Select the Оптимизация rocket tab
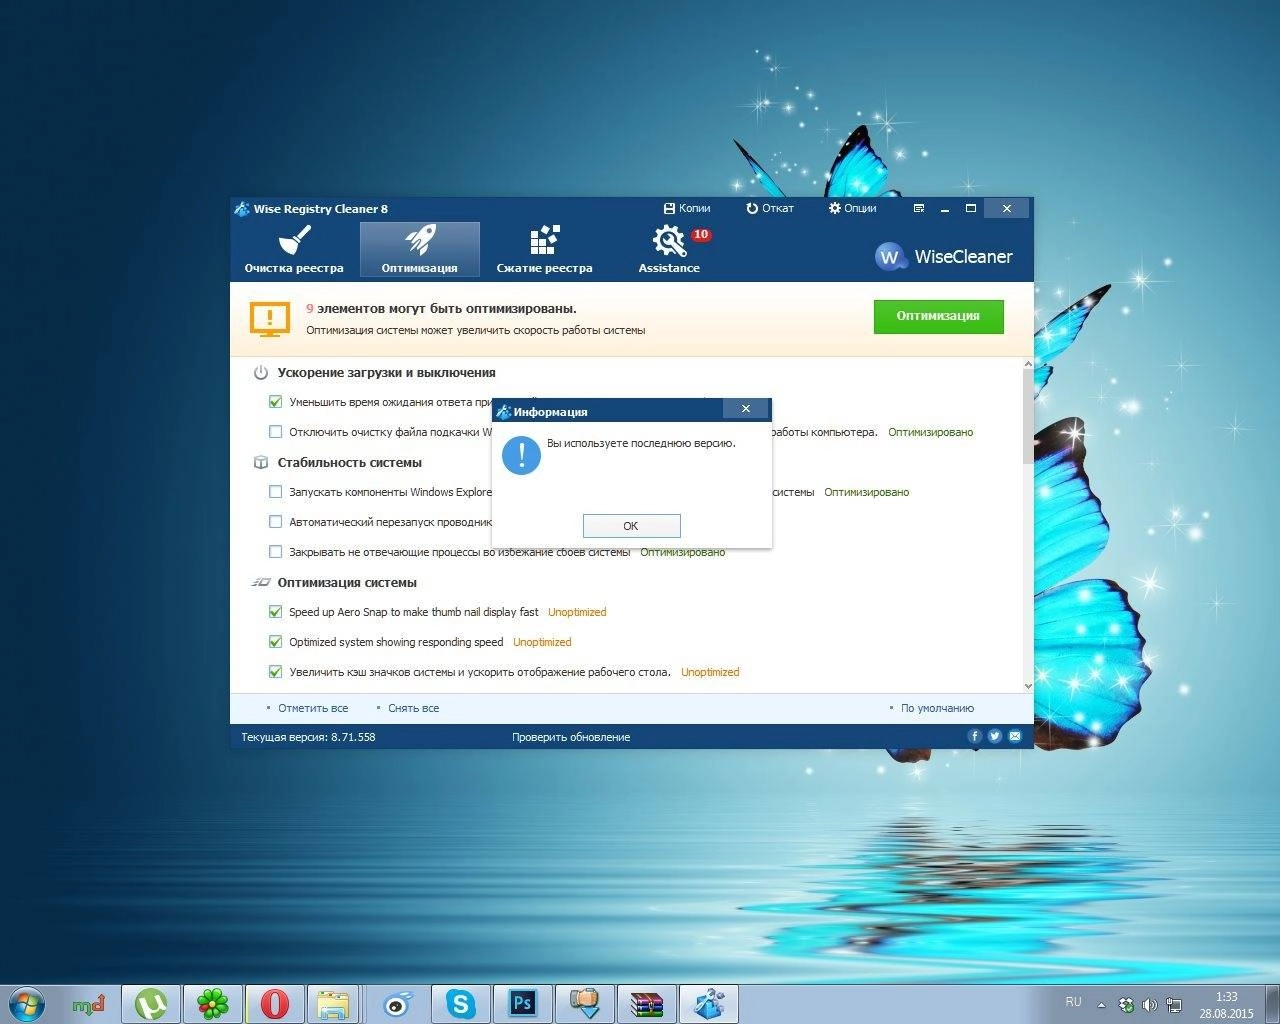 (419, 249)
